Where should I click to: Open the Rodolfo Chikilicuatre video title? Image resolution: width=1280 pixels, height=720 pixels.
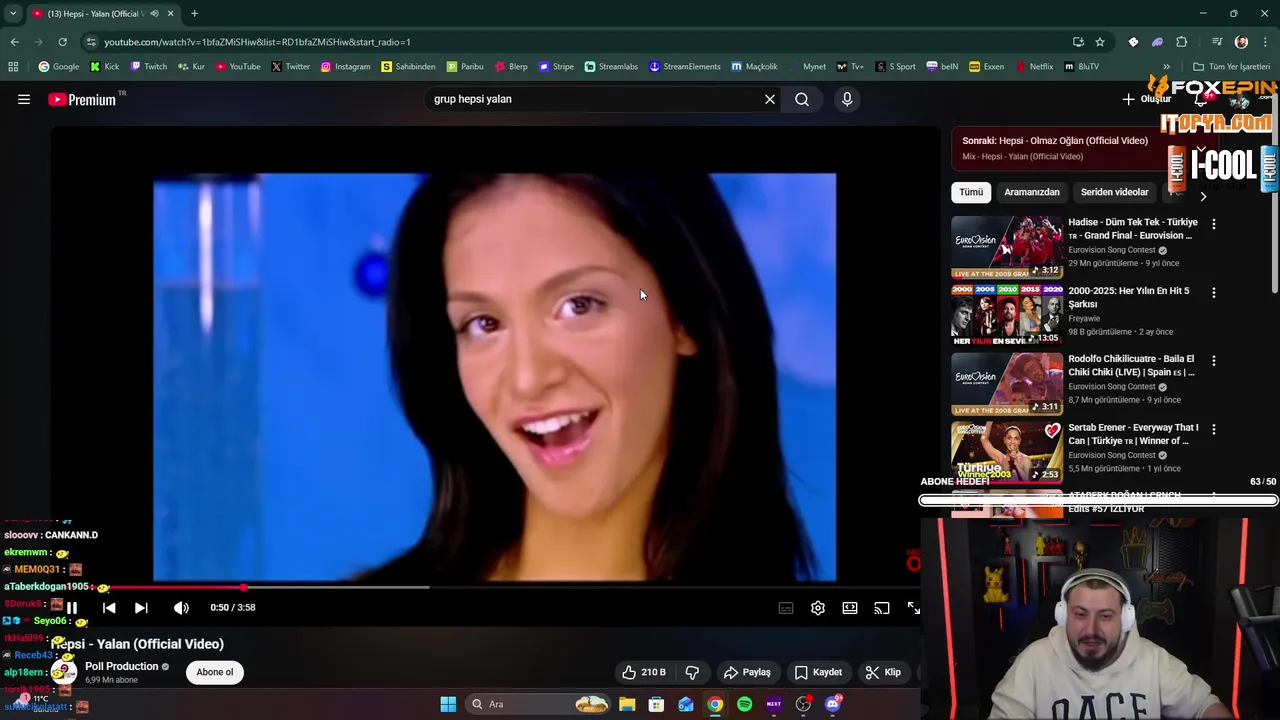coord(1131,365)
